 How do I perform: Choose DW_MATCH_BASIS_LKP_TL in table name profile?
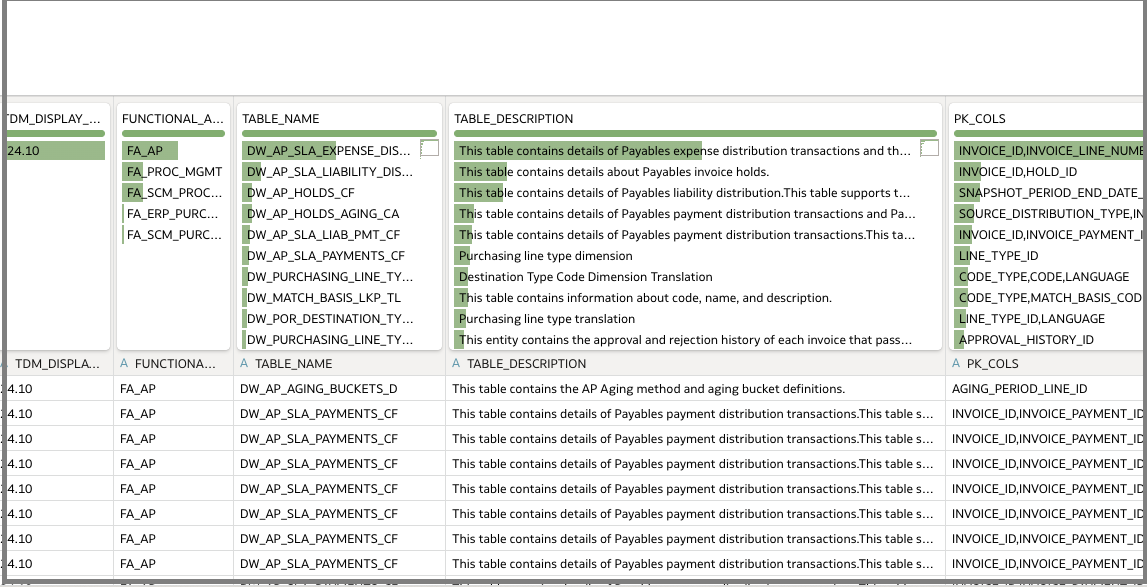[324, 298]
